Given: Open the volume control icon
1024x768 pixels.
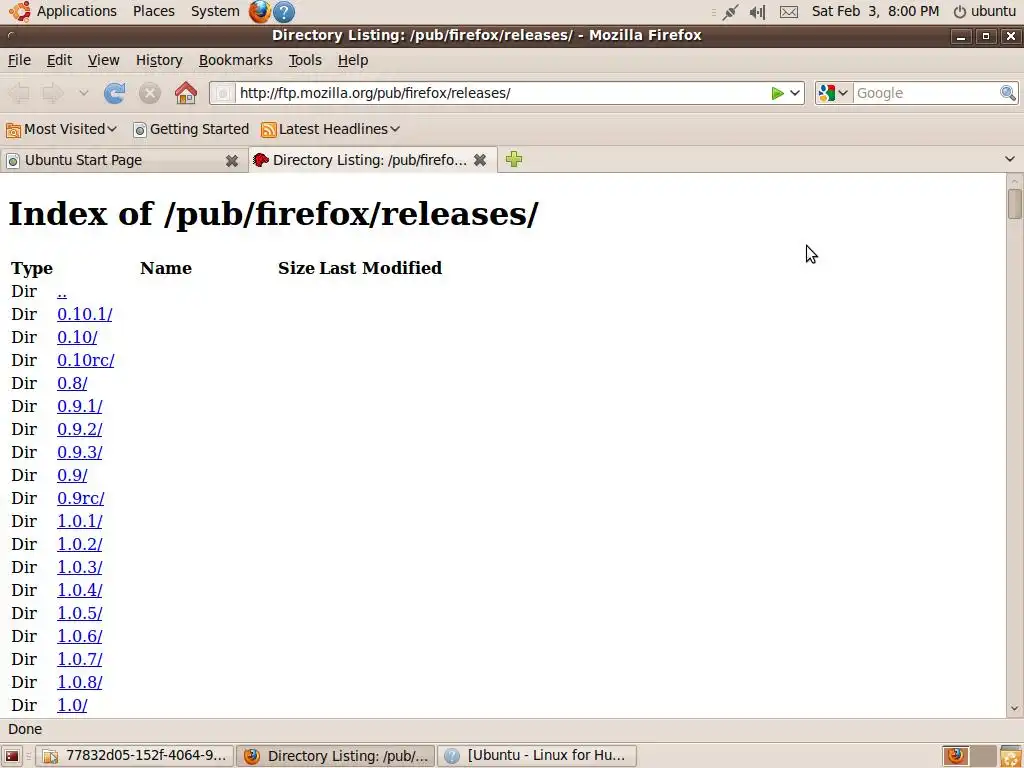Looking at the screenshot, I should pyautogui.click(x=757, y=12).
